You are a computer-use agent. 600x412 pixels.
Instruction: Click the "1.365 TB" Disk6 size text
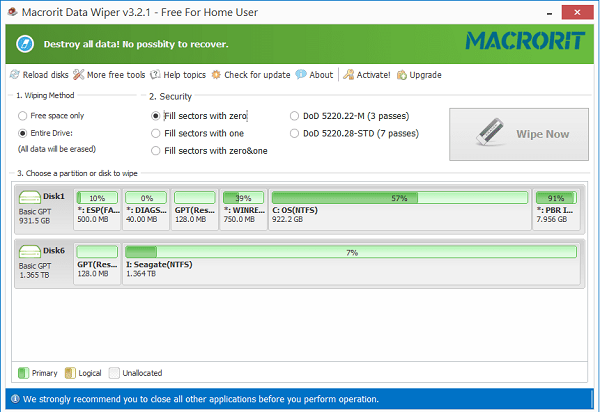(x=34, y=275)
